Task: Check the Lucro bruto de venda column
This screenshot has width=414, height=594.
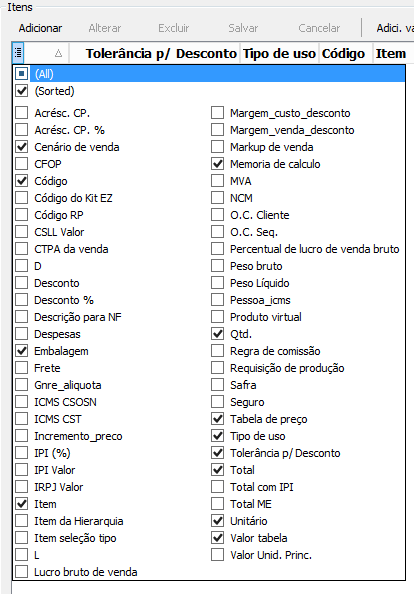Action: pos(22,572)
